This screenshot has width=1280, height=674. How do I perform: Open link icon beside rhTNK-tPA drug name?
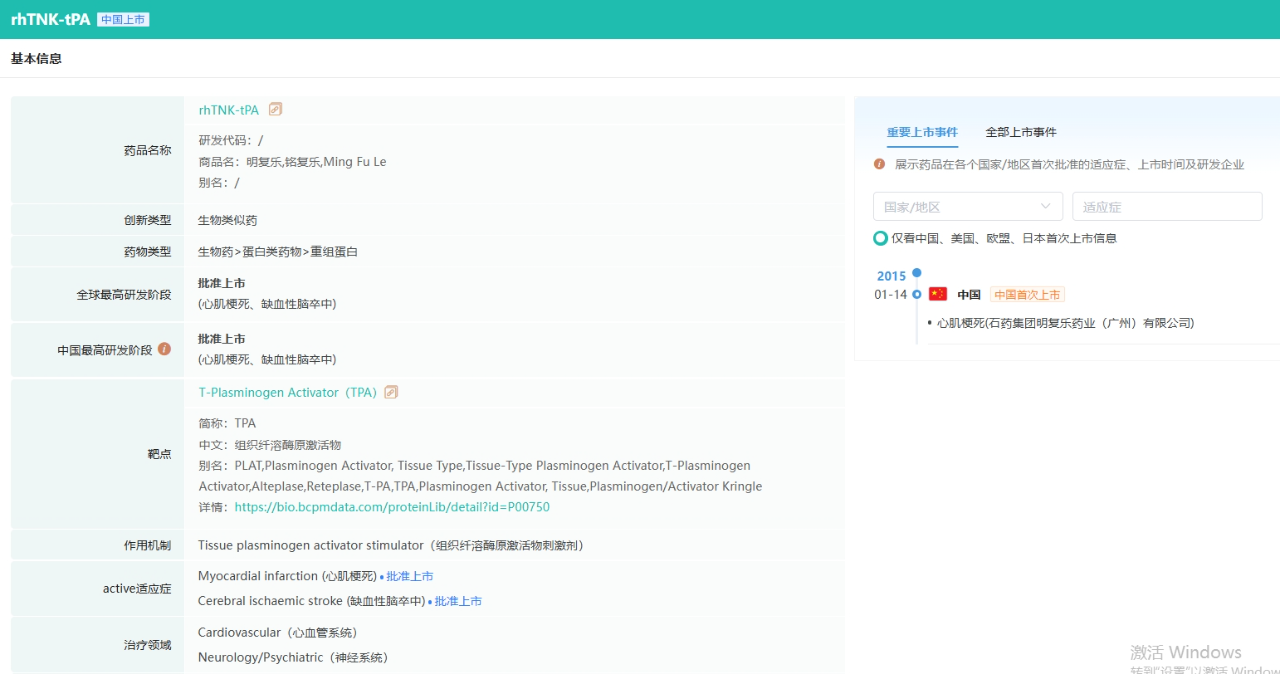[276, 109]
